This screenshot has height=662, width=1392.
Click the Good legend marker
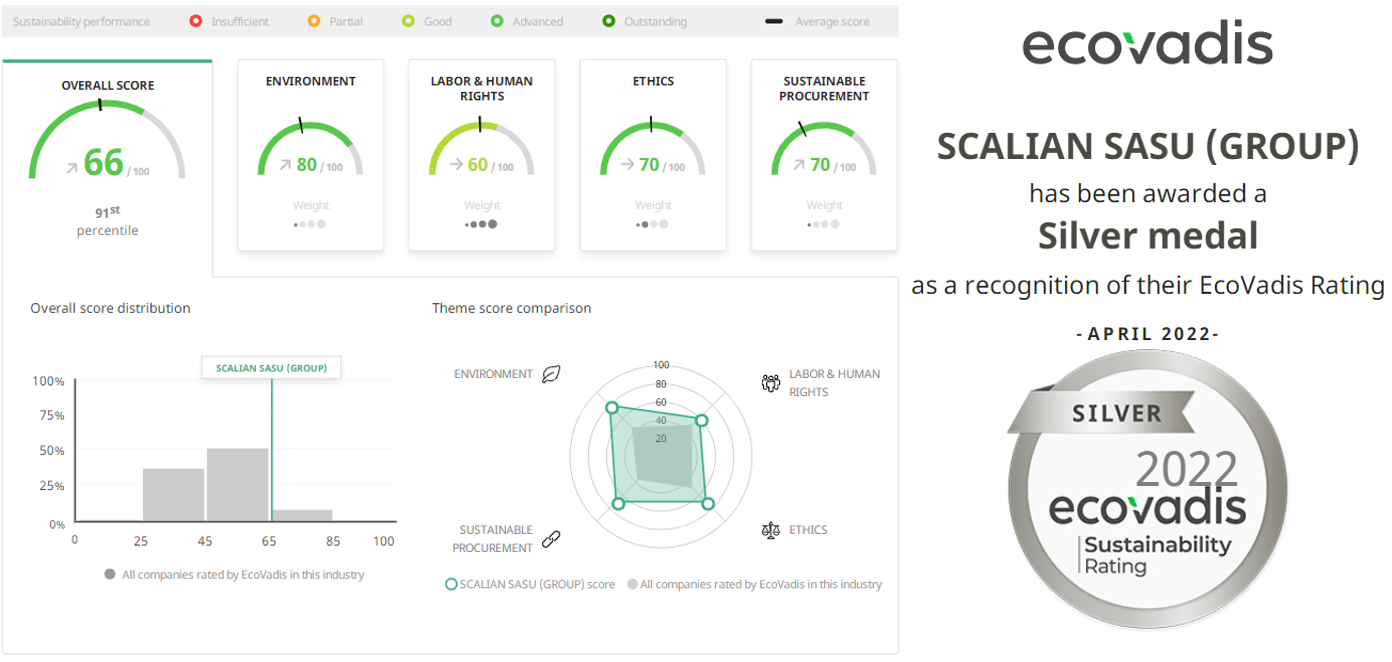(x=408, y=21)
